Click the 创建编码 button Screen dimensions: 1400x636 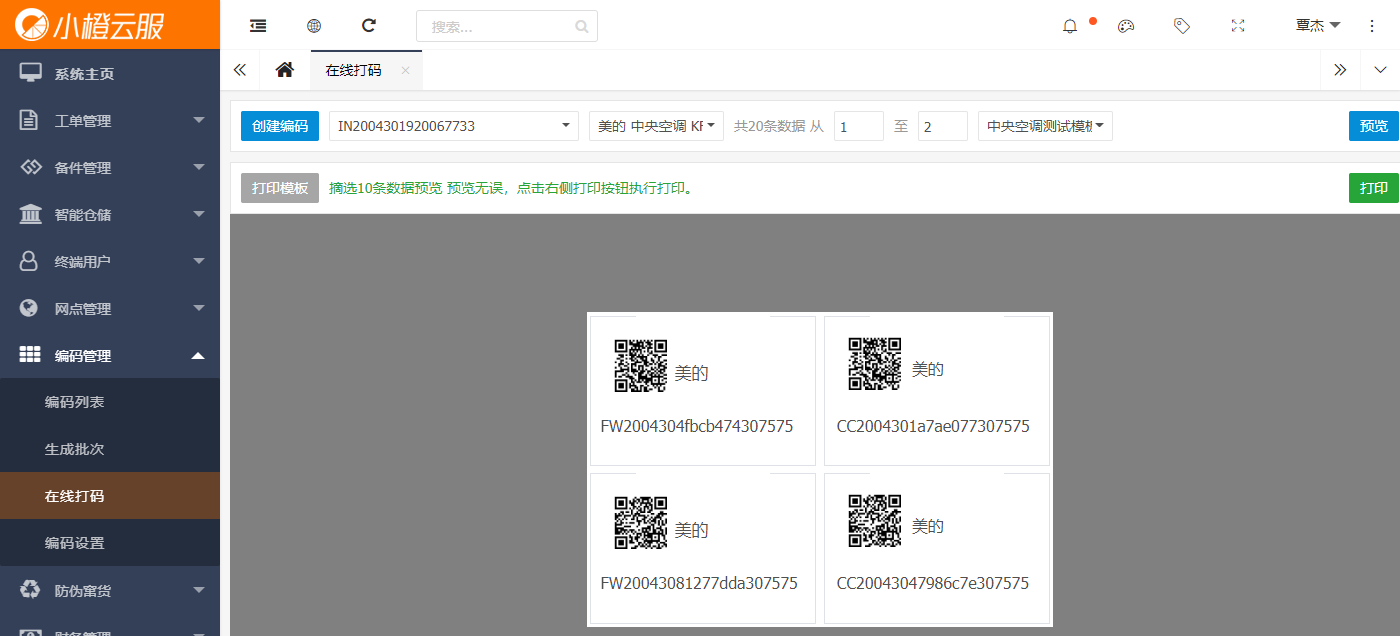click(280, 126)
